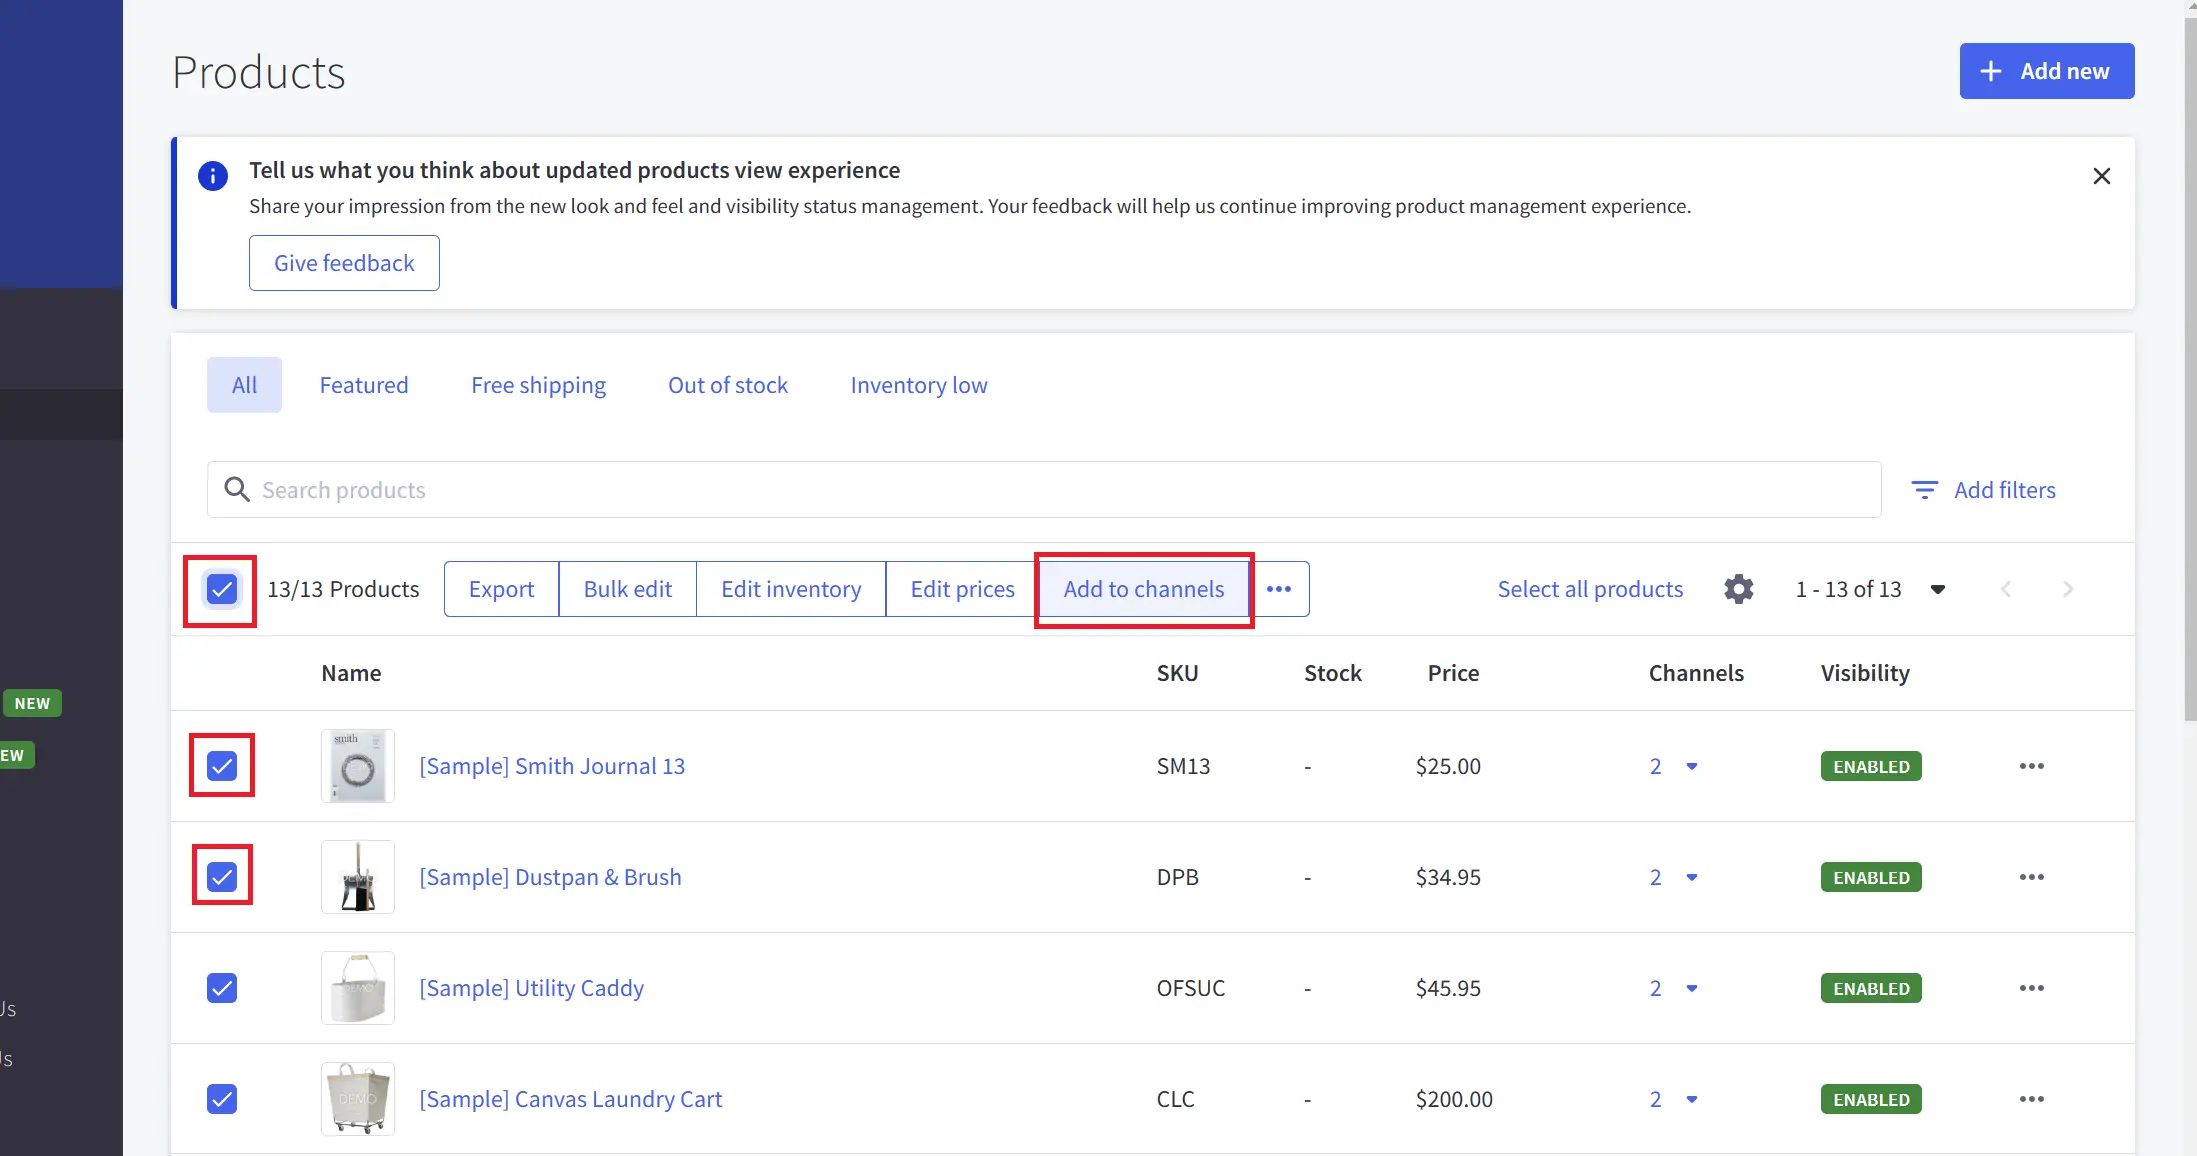
Task: Click the Smith Journal 13 product thumbnail
Action: tap(357, 765)
